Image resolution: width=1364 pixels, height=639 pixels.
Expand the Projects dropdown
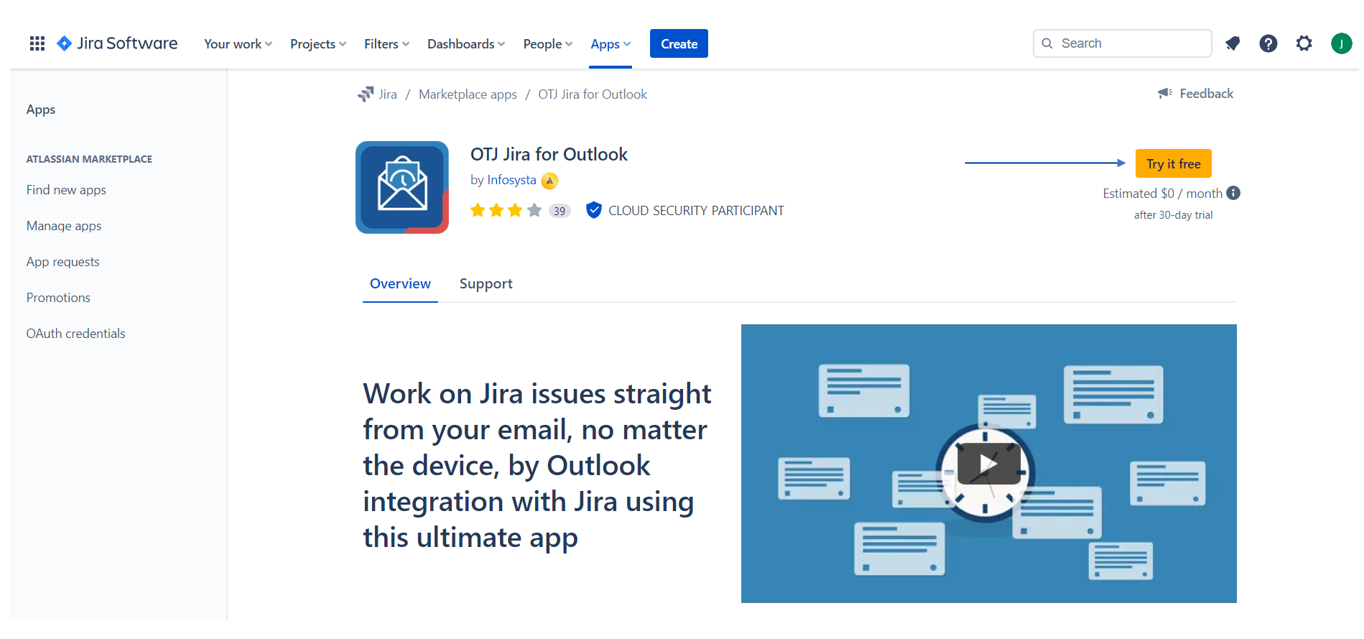(x=318, y=44)
